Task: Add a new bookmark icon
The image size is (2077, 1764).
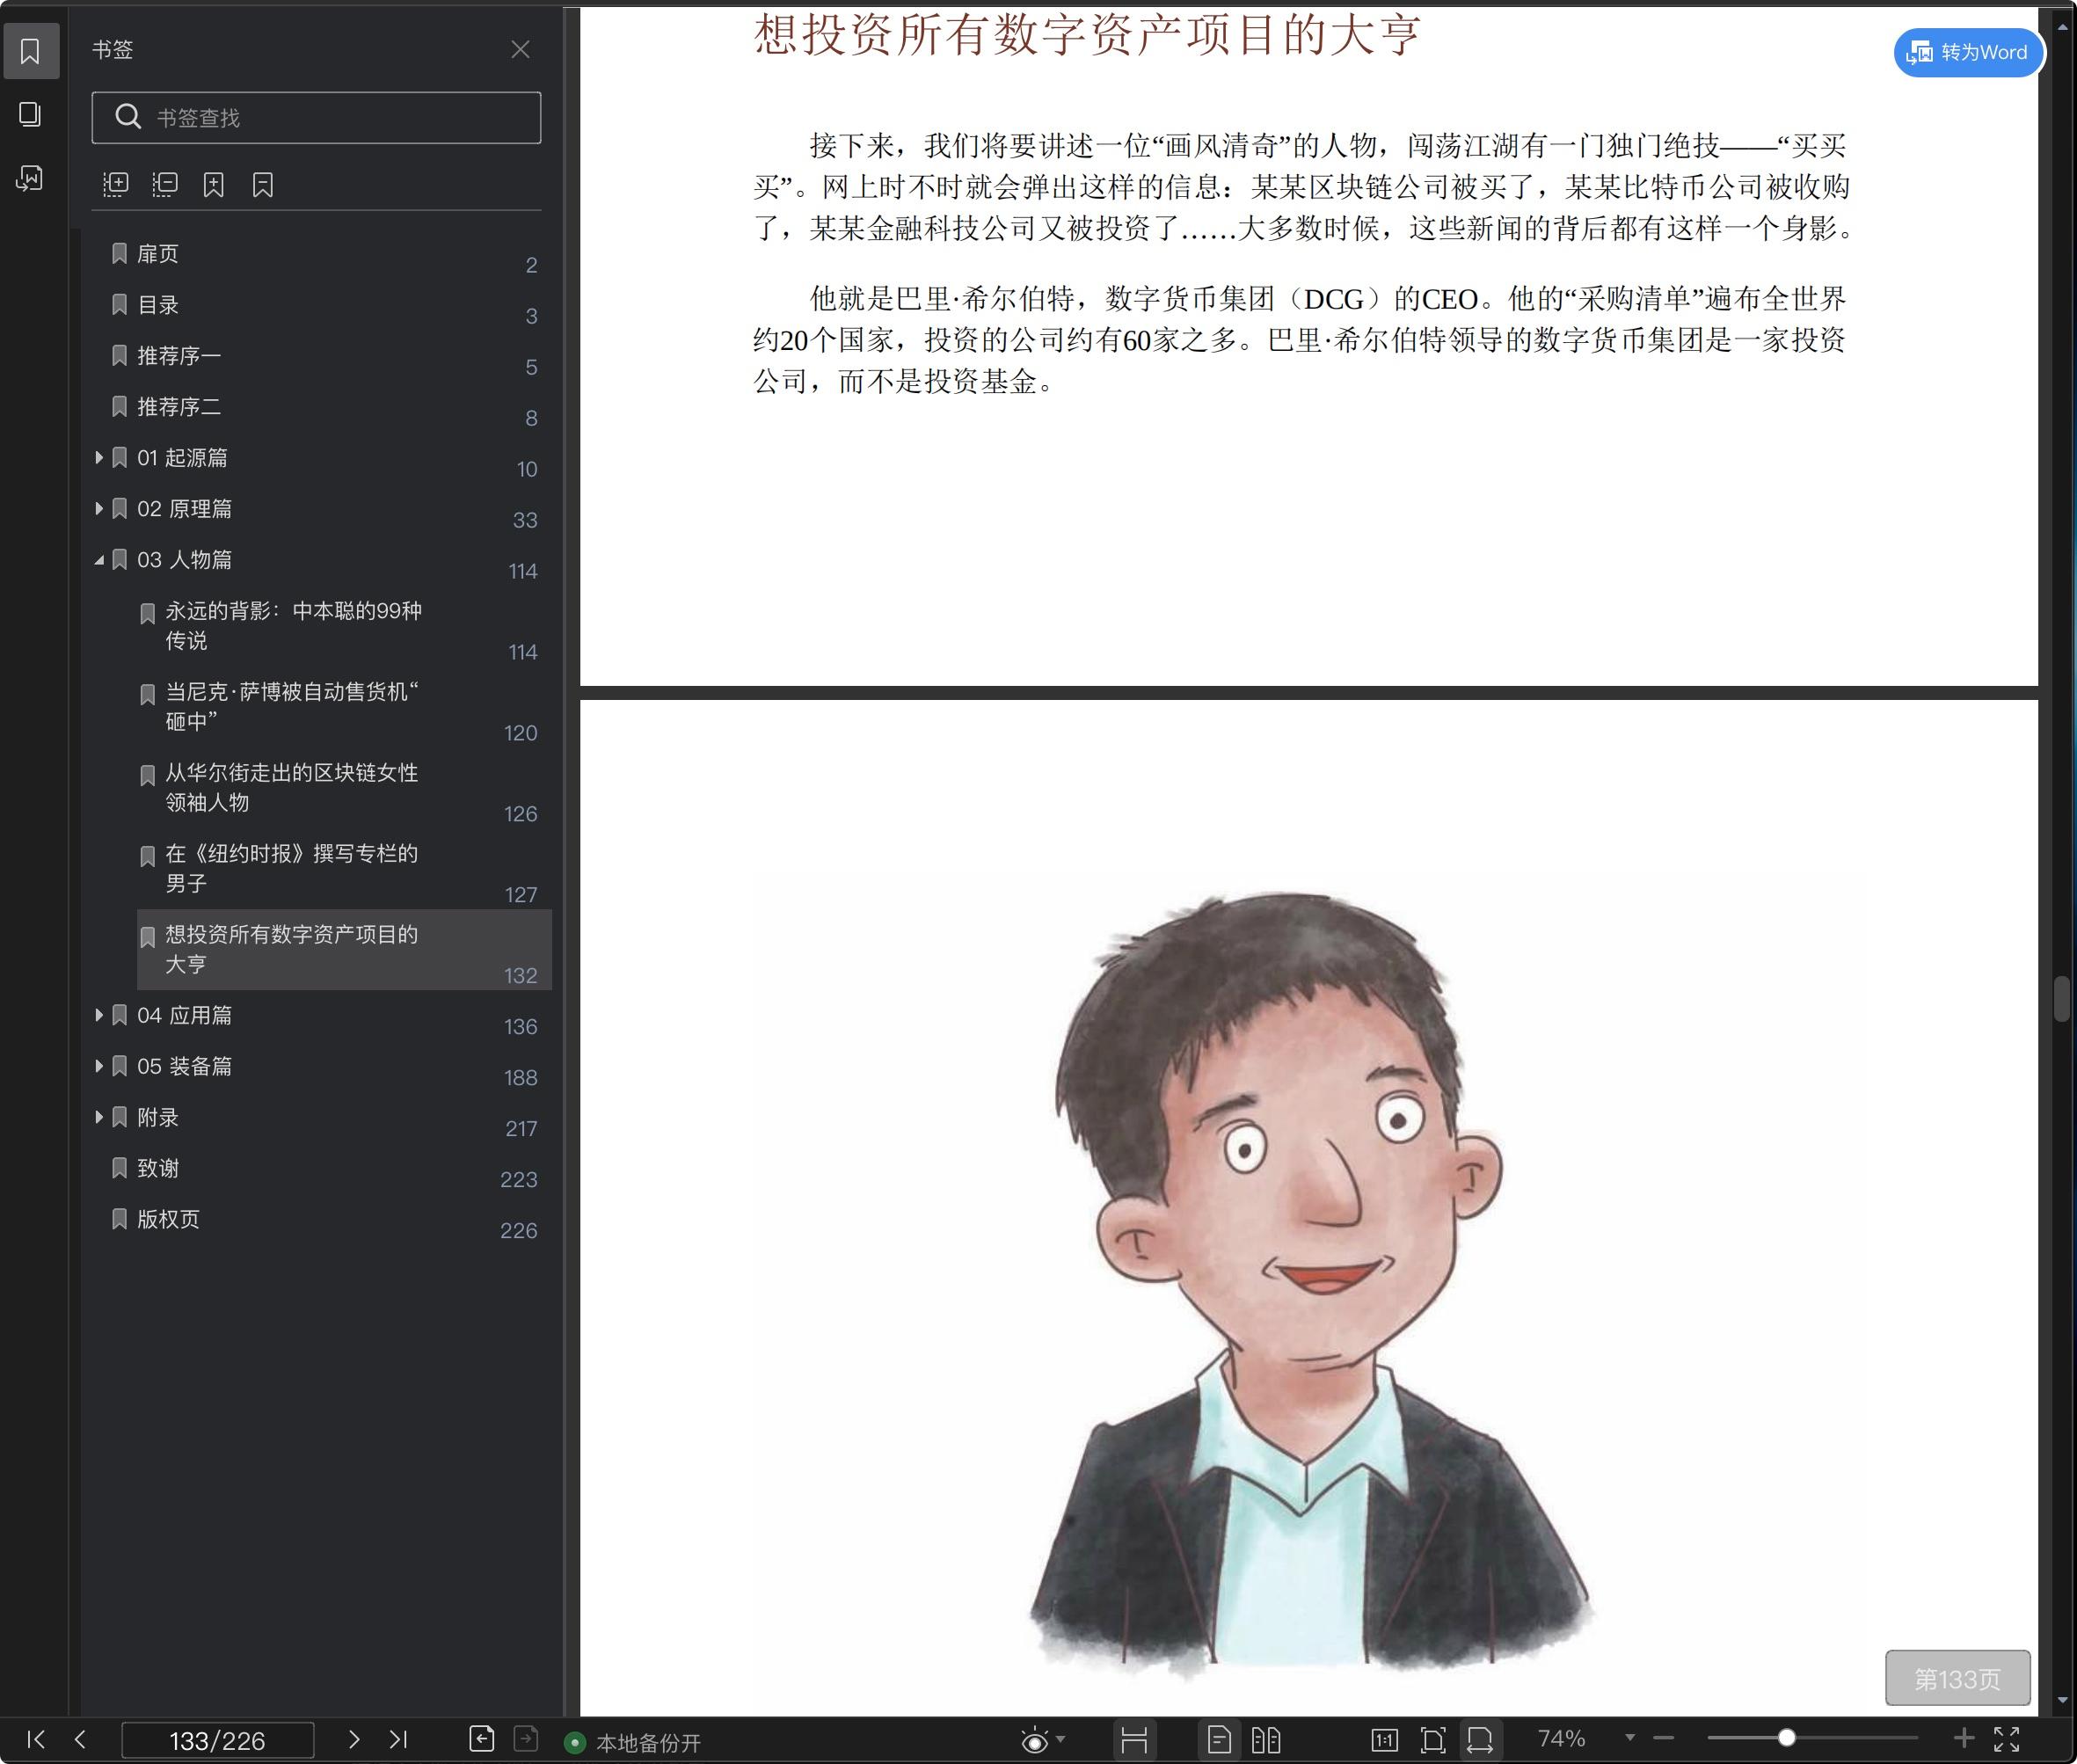Action: click(x=213, y=184)
